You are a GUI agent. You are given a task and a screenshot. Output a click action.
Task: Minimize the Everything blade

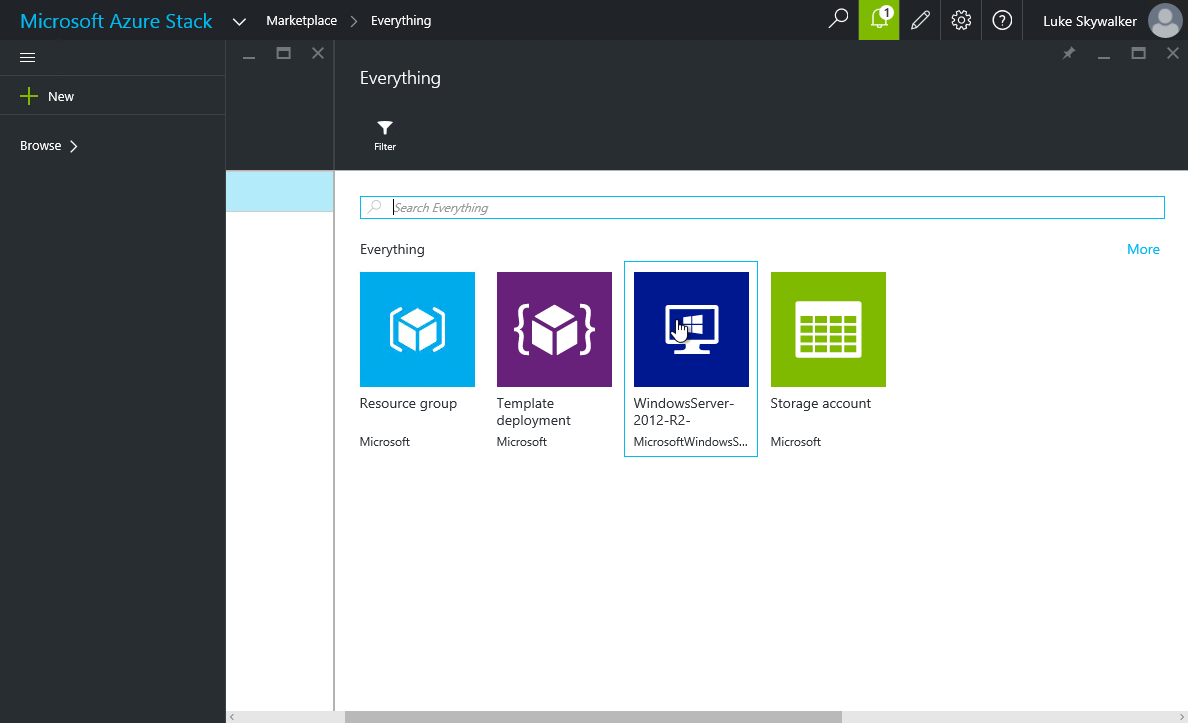click(x=1104, y=57)
